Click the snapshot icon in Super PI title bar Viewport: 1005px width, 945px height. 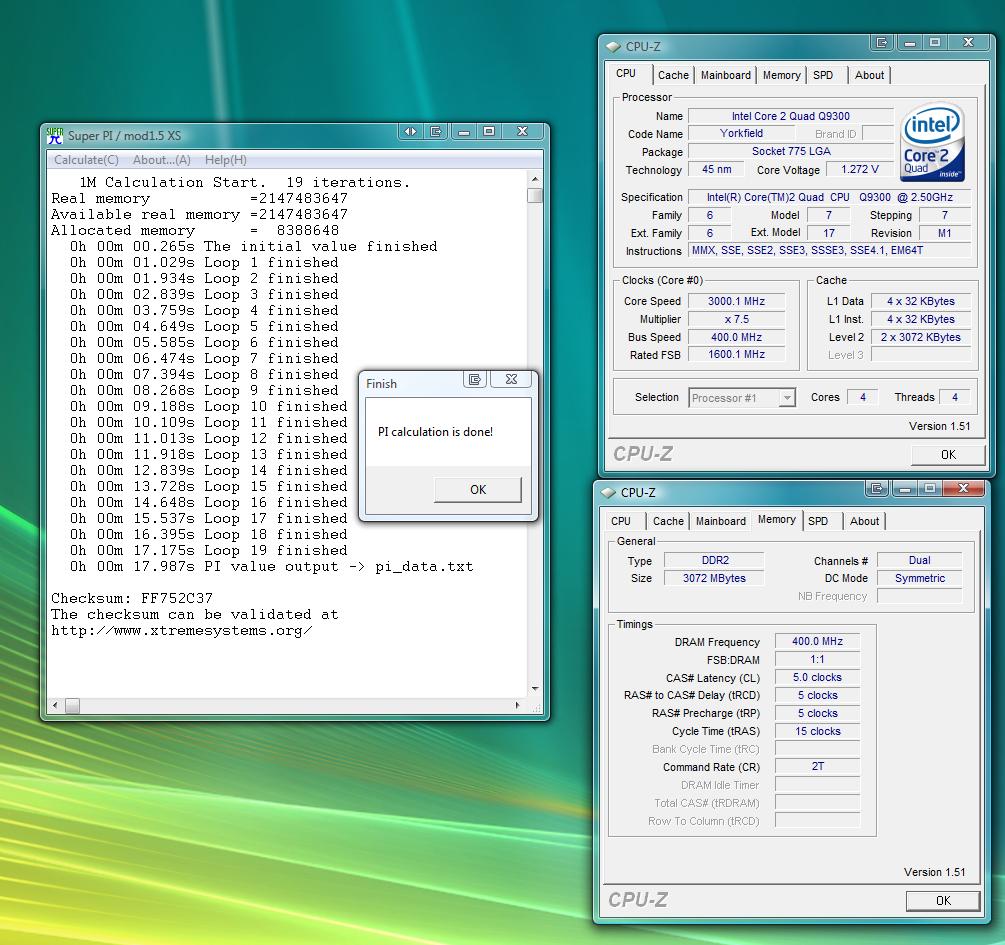pos(436,131)
